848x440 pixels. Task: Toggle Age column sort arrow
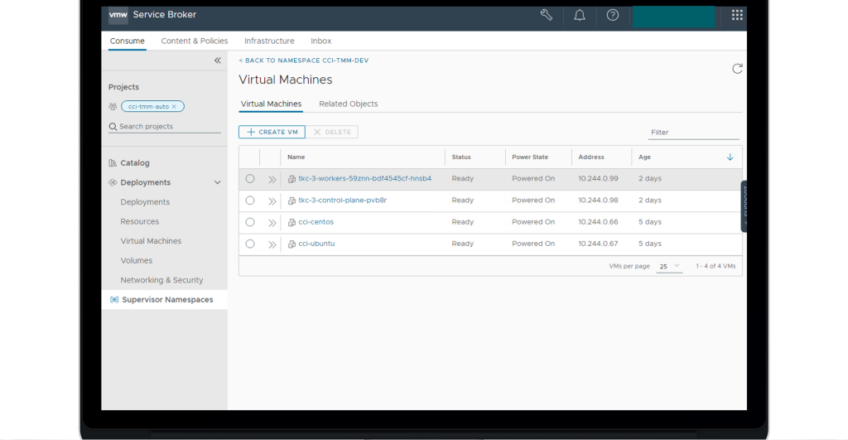[x=730, y=157]
